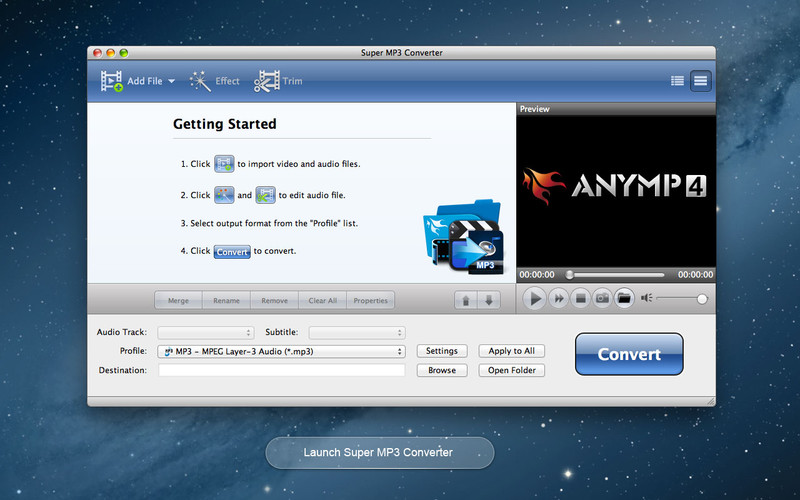
Task: Move the selected item down with the arrow button
Action: pyautogui.click(x=489, y=301)
